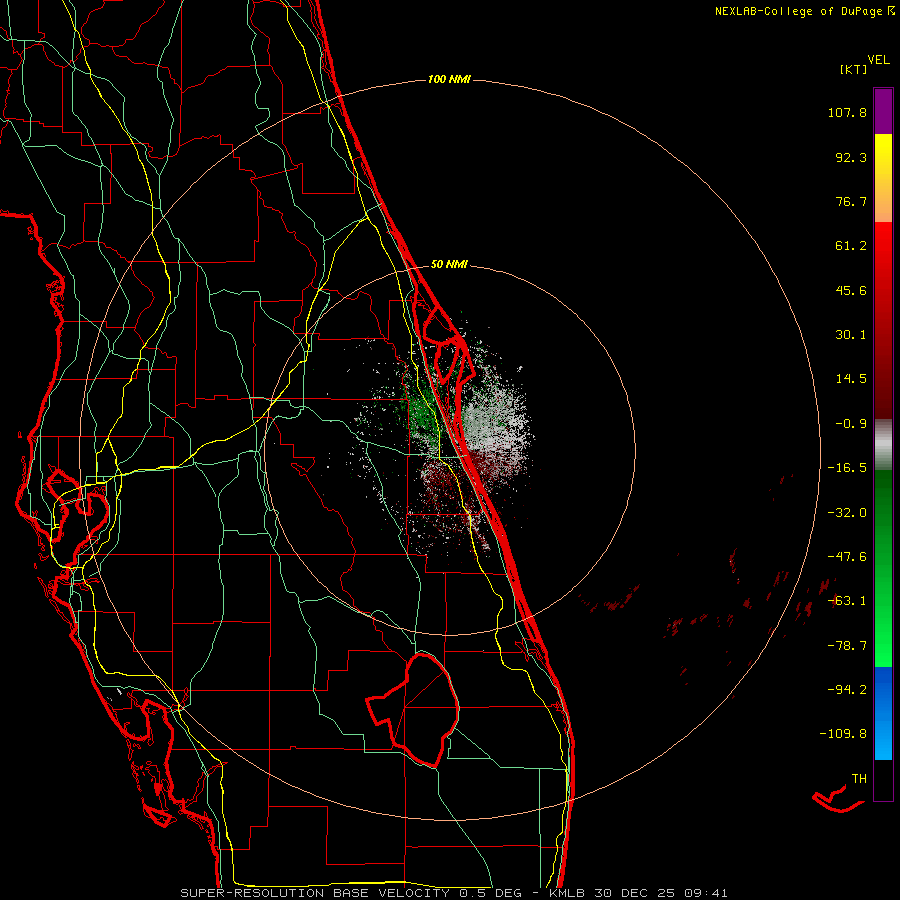Select the -16.5 legend value
This screenshot has height=900, width=900.
(x=847, y=468)
